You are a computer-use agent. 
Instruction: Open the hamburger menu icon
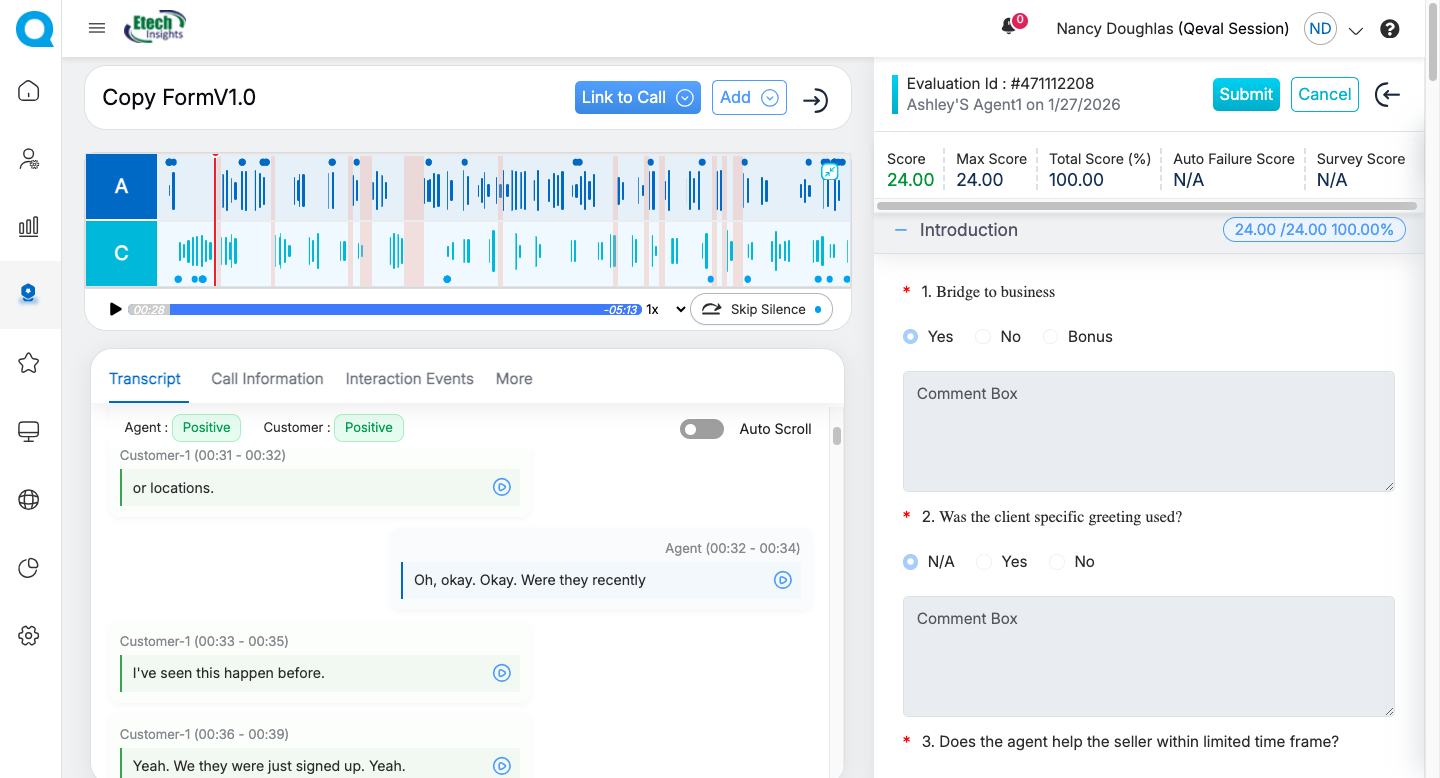97,28
